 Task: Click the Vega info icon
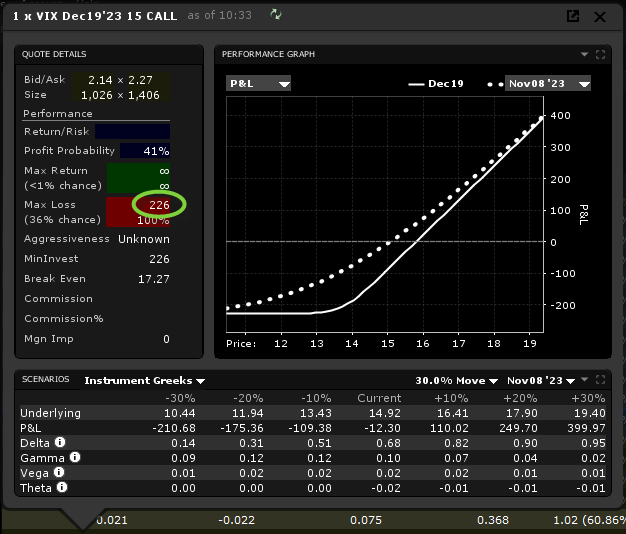click(x=59, y=472)
